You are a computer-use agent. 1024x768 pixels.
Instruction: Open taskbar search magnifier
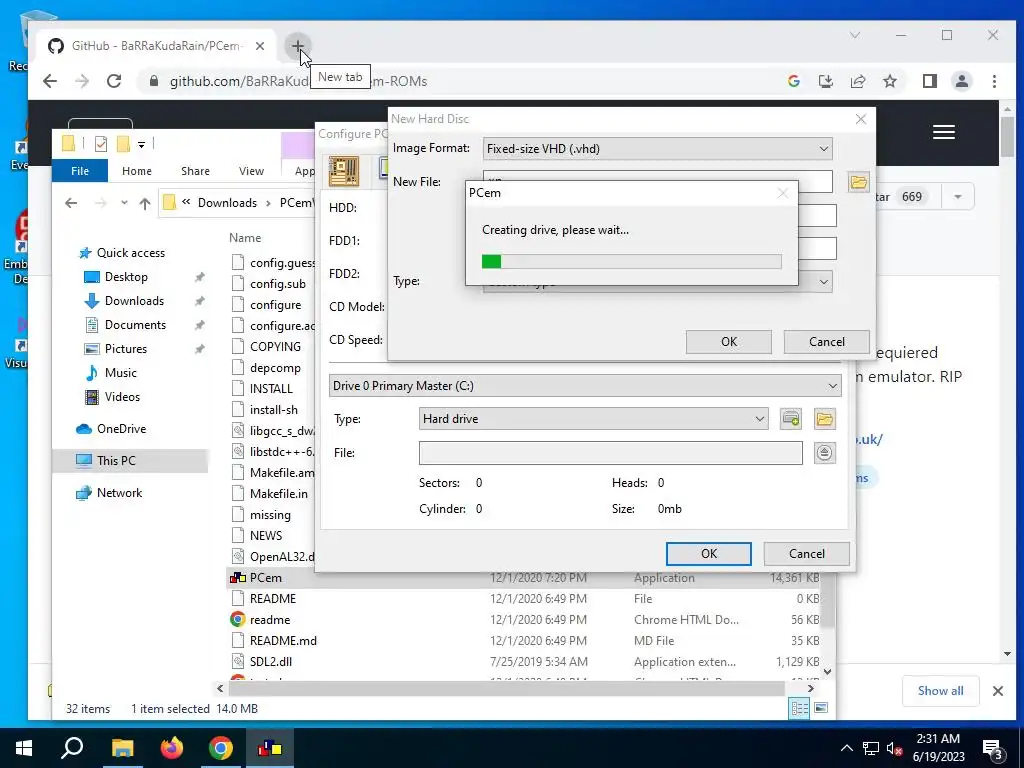pos(72,748)
